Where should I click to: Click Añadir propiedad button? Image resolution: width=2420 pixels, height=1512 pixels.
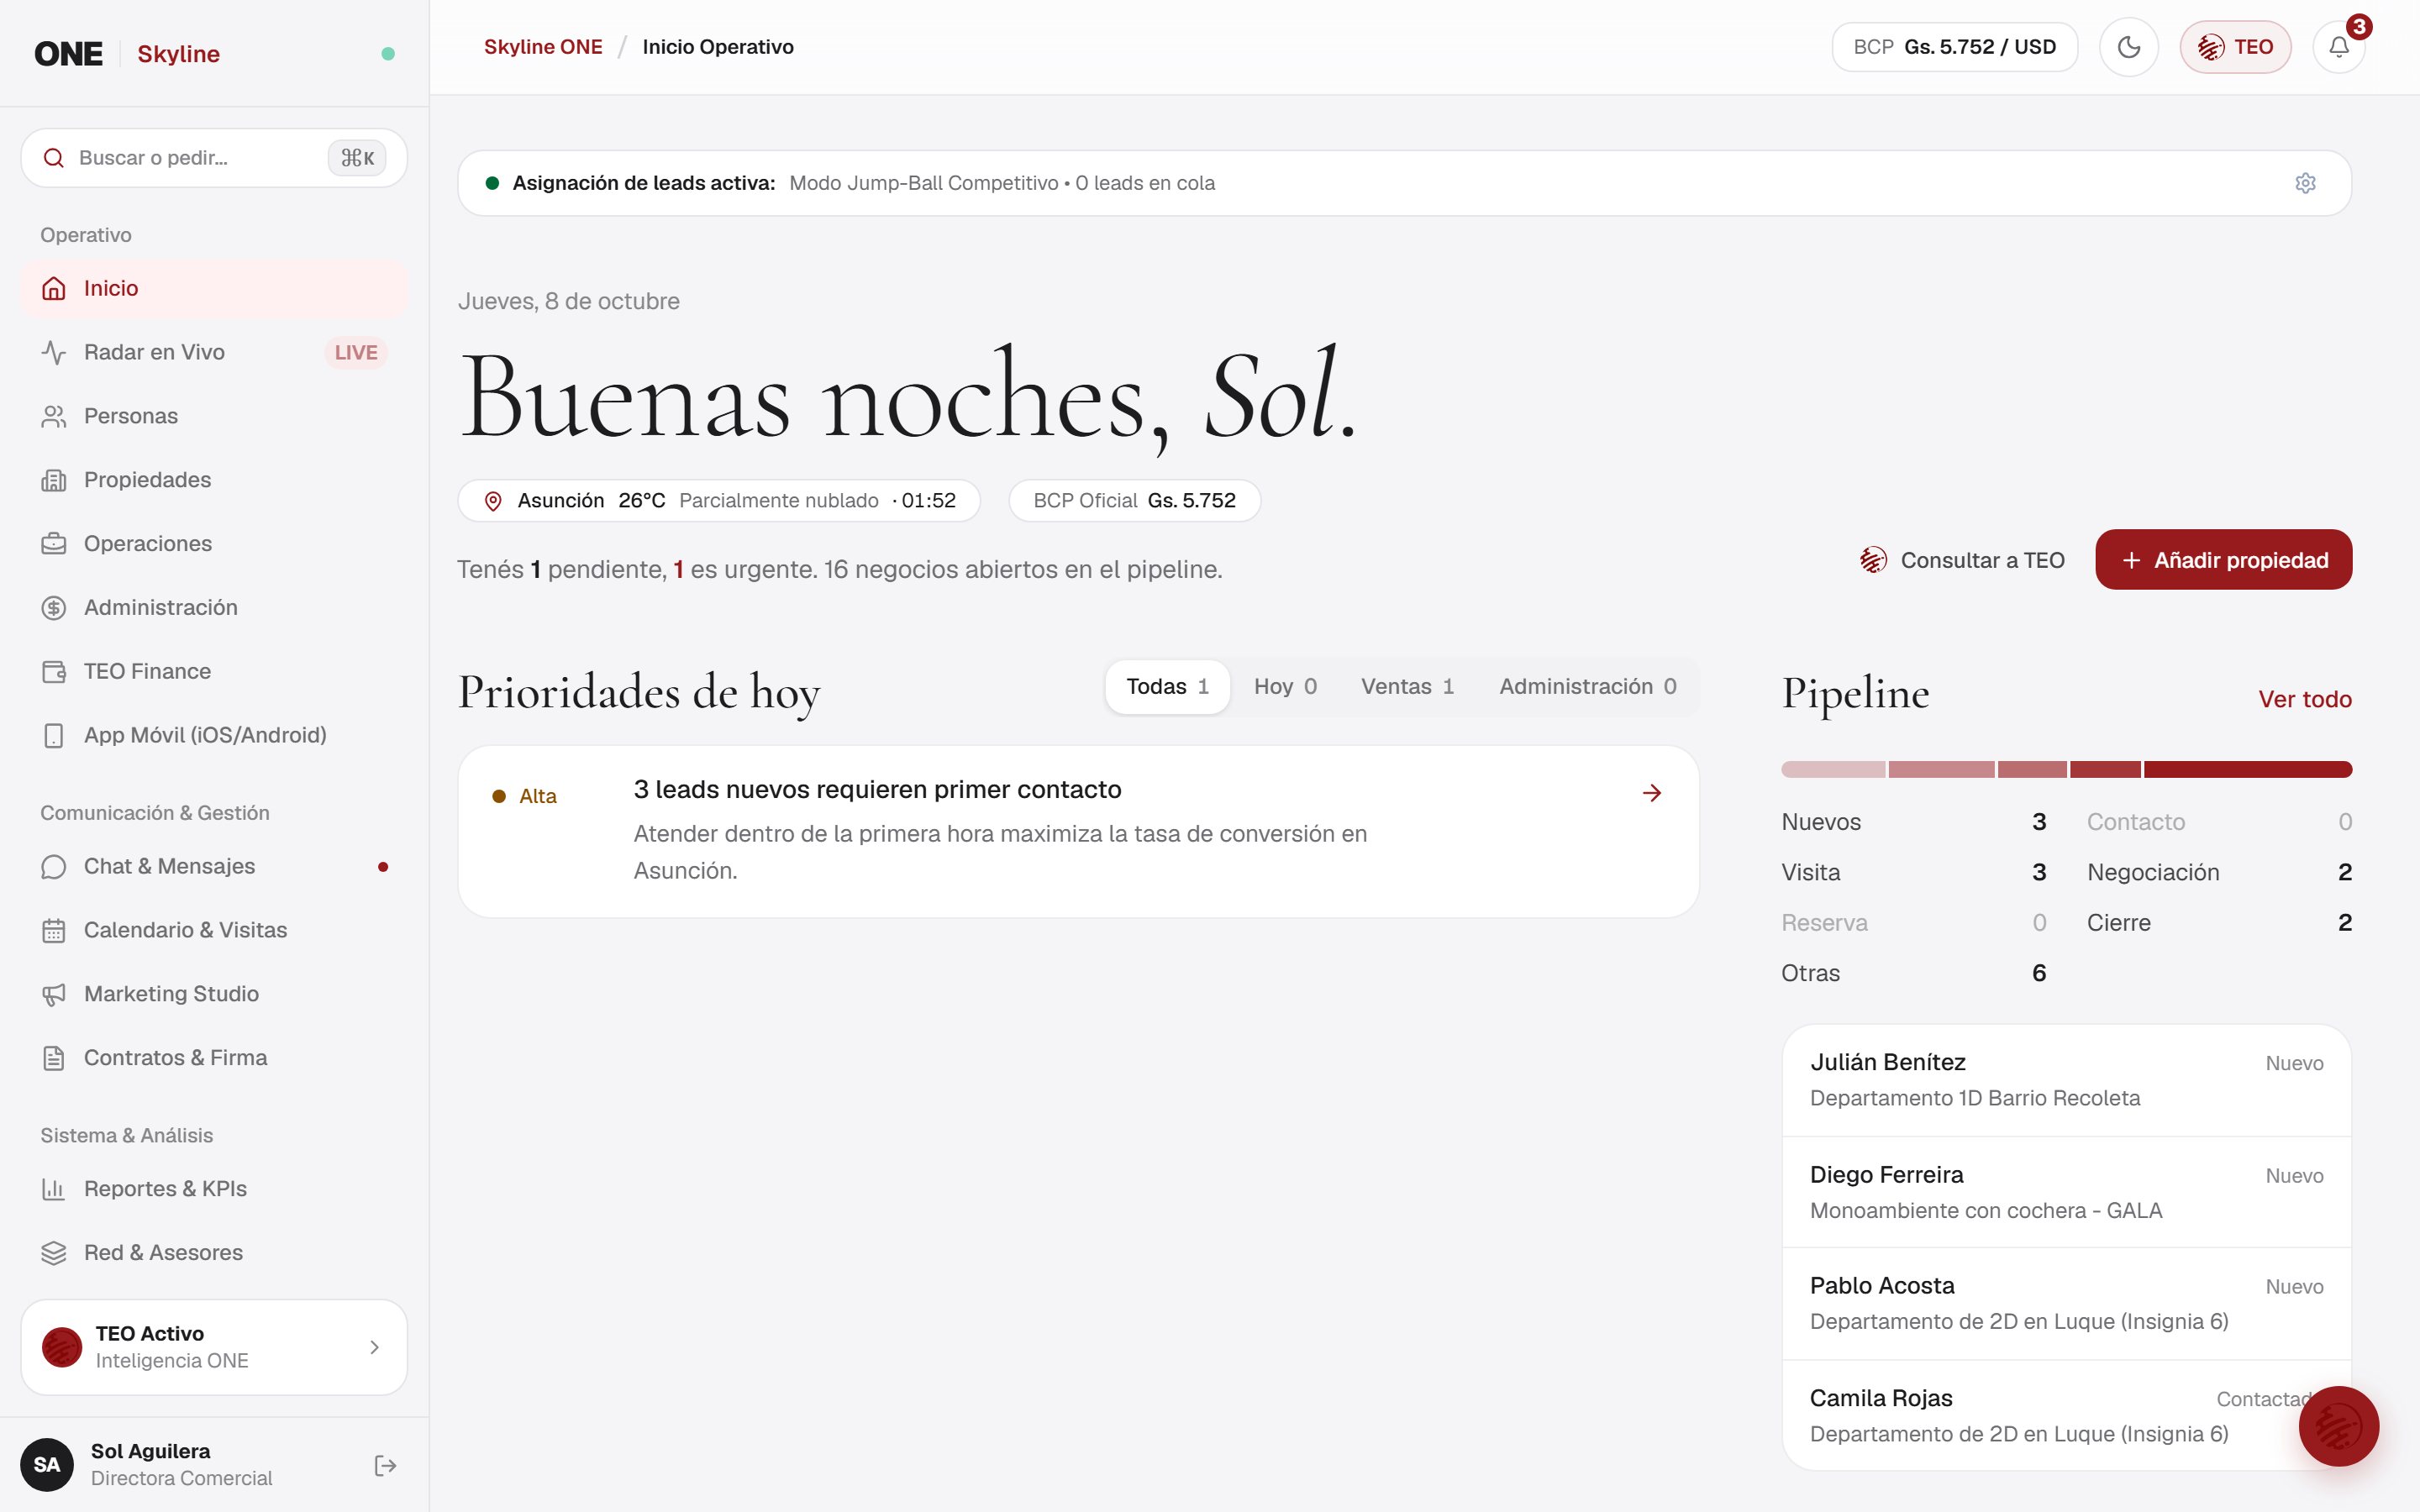coord(2223,560)
